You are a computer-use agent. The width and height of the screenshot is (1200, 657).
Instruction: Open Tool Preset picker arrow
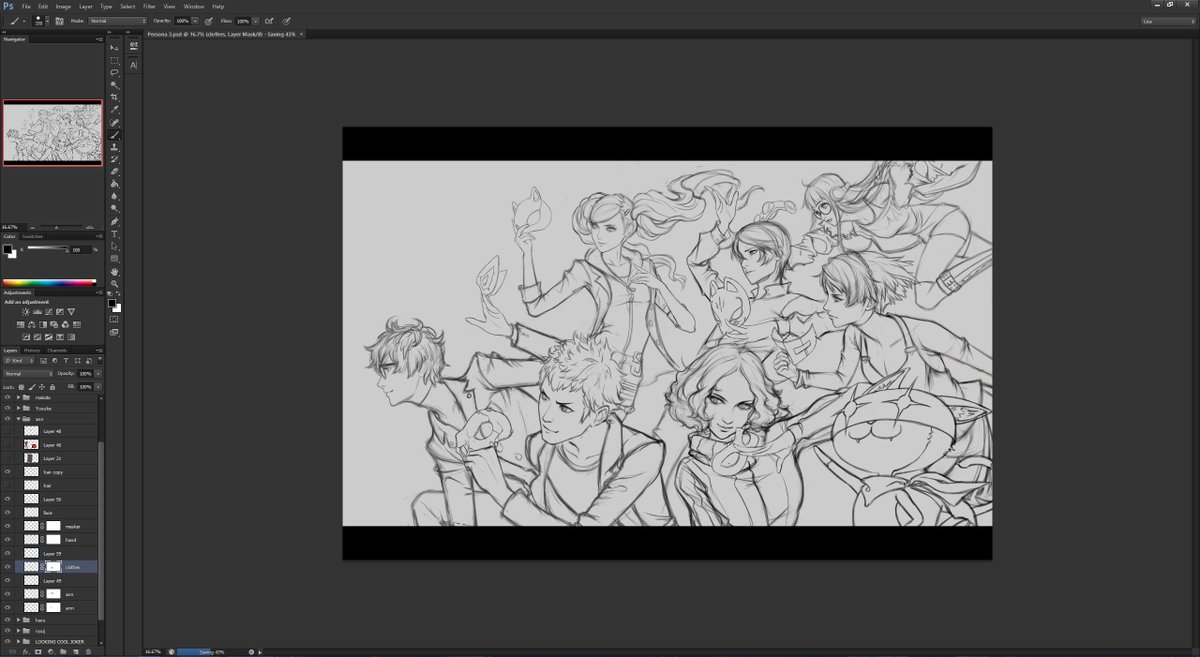pos(26,20)
